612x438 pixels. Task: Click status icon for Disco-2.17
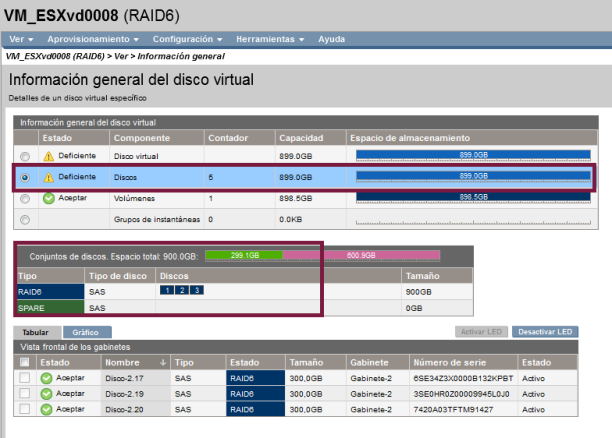click(x=47, y=378)
